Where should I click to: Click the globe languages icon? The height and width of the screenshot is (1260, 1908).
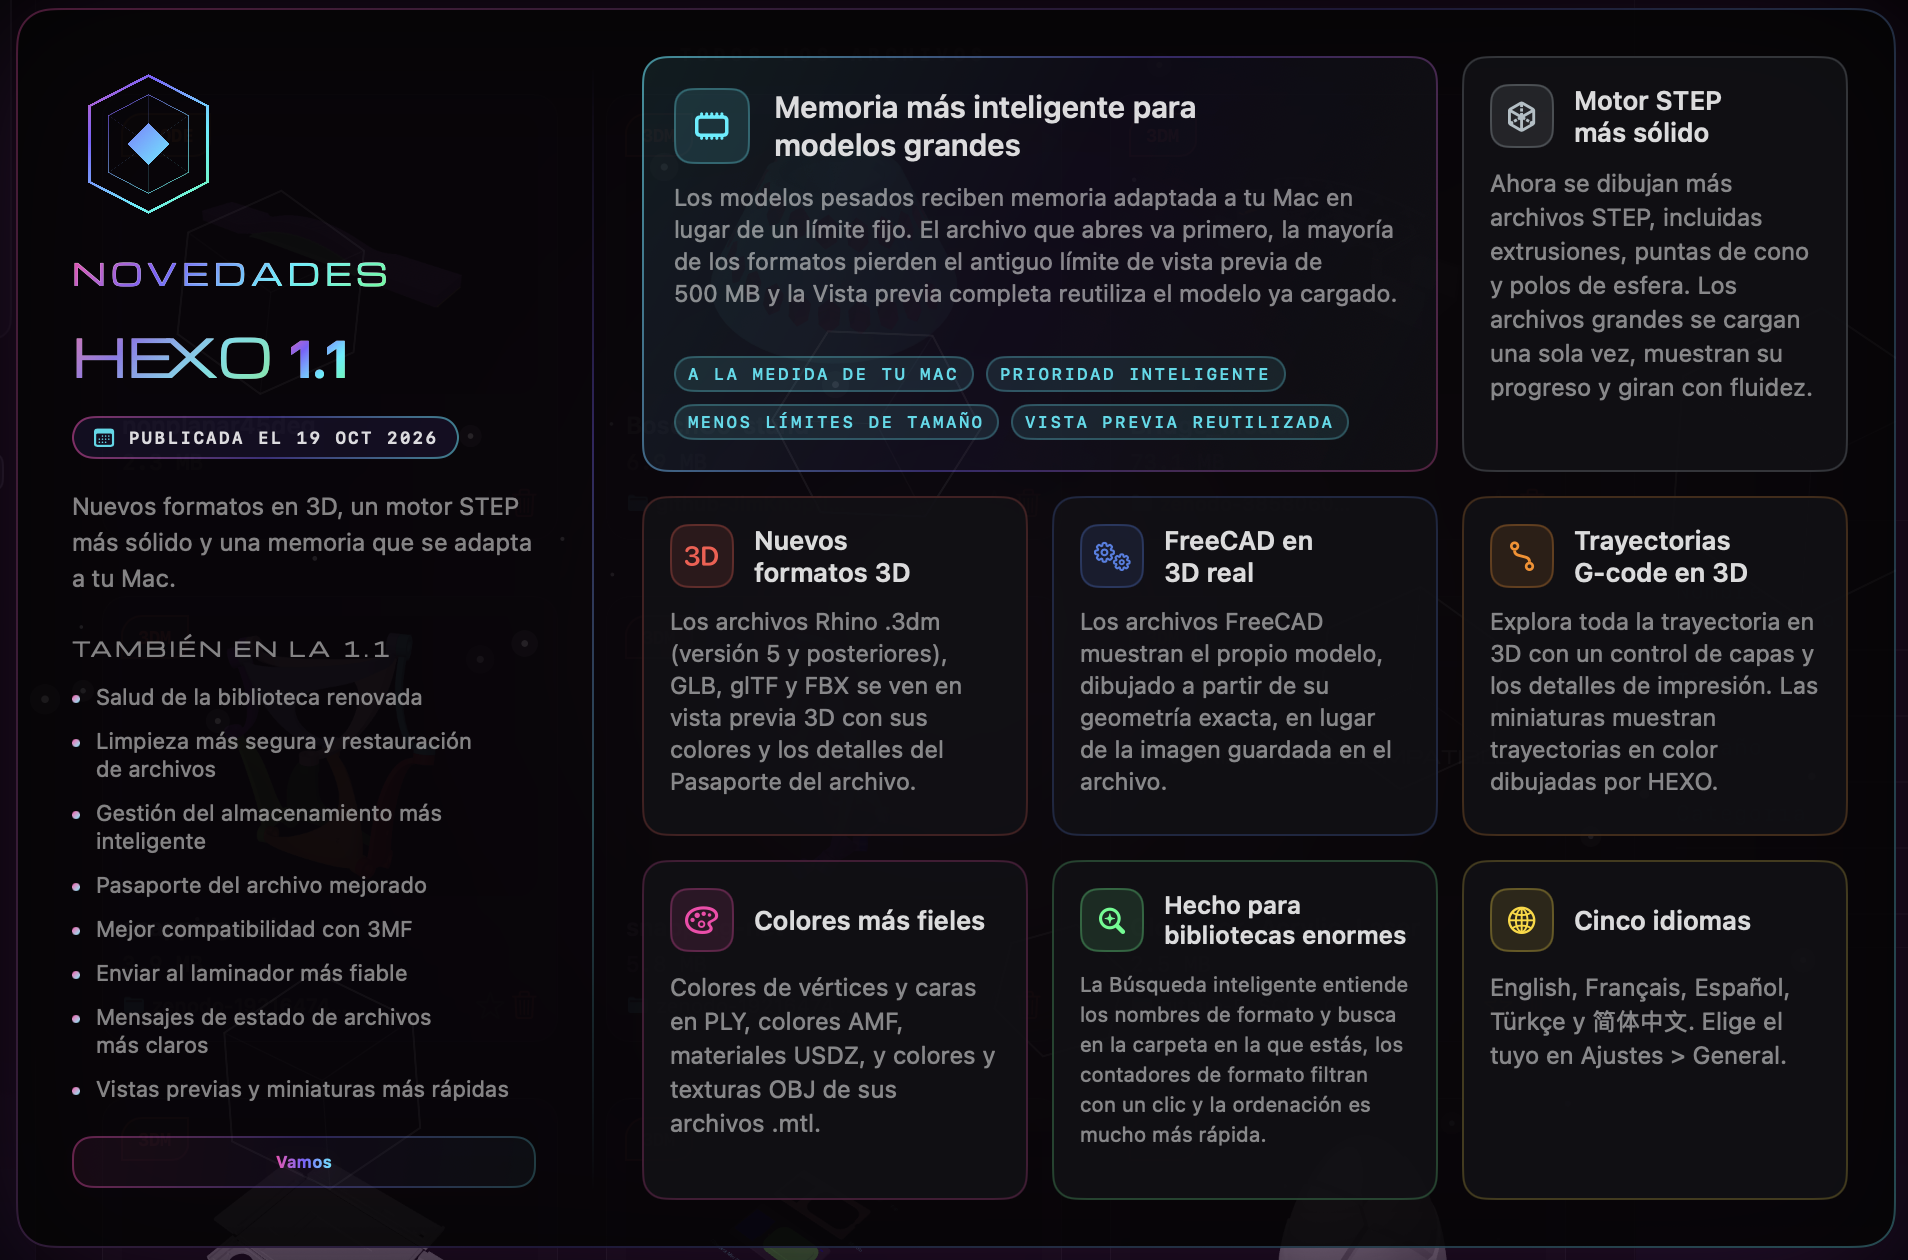(x=1521, y=920)
